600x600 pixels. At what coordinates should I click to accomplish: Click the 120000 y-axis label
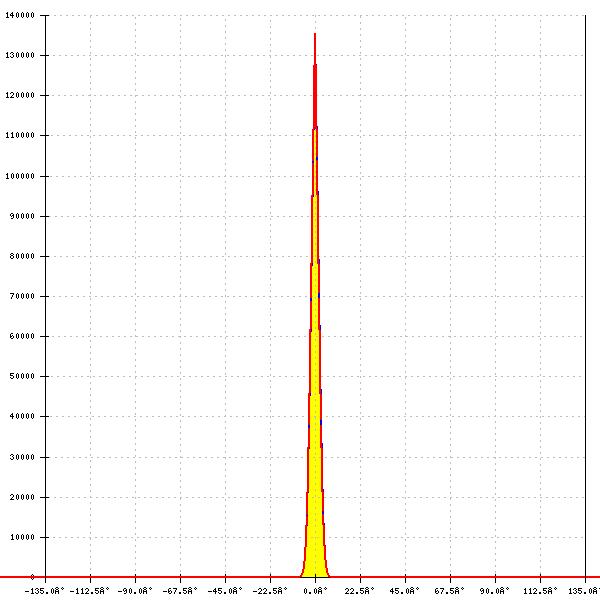20,96
